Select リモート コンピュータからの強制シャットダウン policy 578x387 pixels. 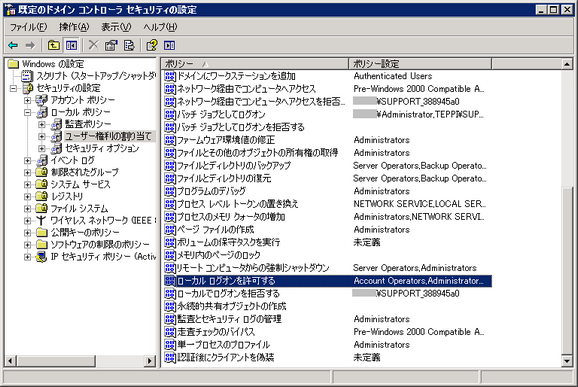[253, 268]
